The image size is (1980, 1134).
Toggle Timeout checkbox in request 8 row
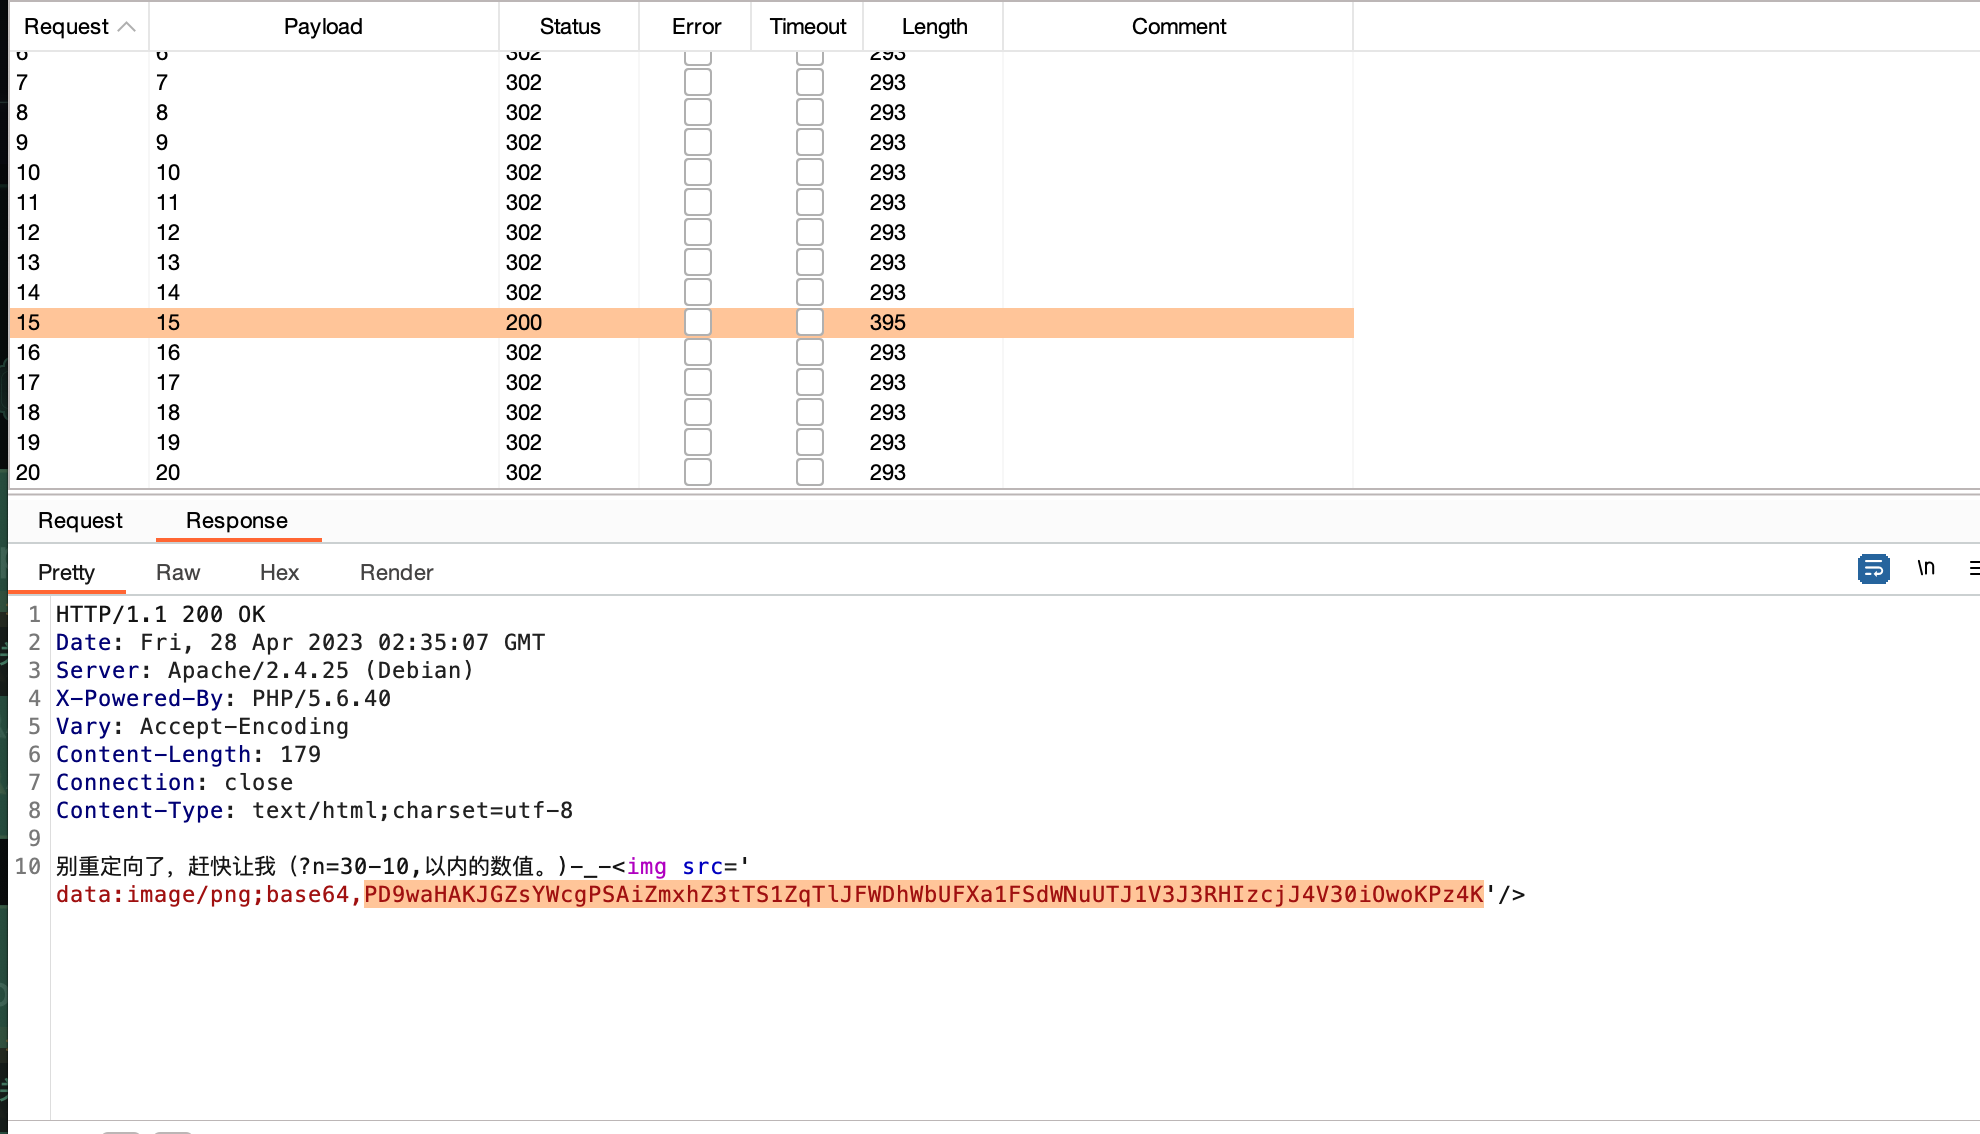(x=810, y=112)
